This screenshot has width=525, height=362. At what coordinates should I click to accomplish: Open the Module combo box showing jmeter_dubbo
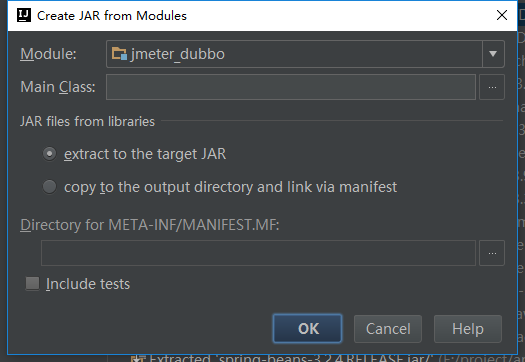pos(305,54)
